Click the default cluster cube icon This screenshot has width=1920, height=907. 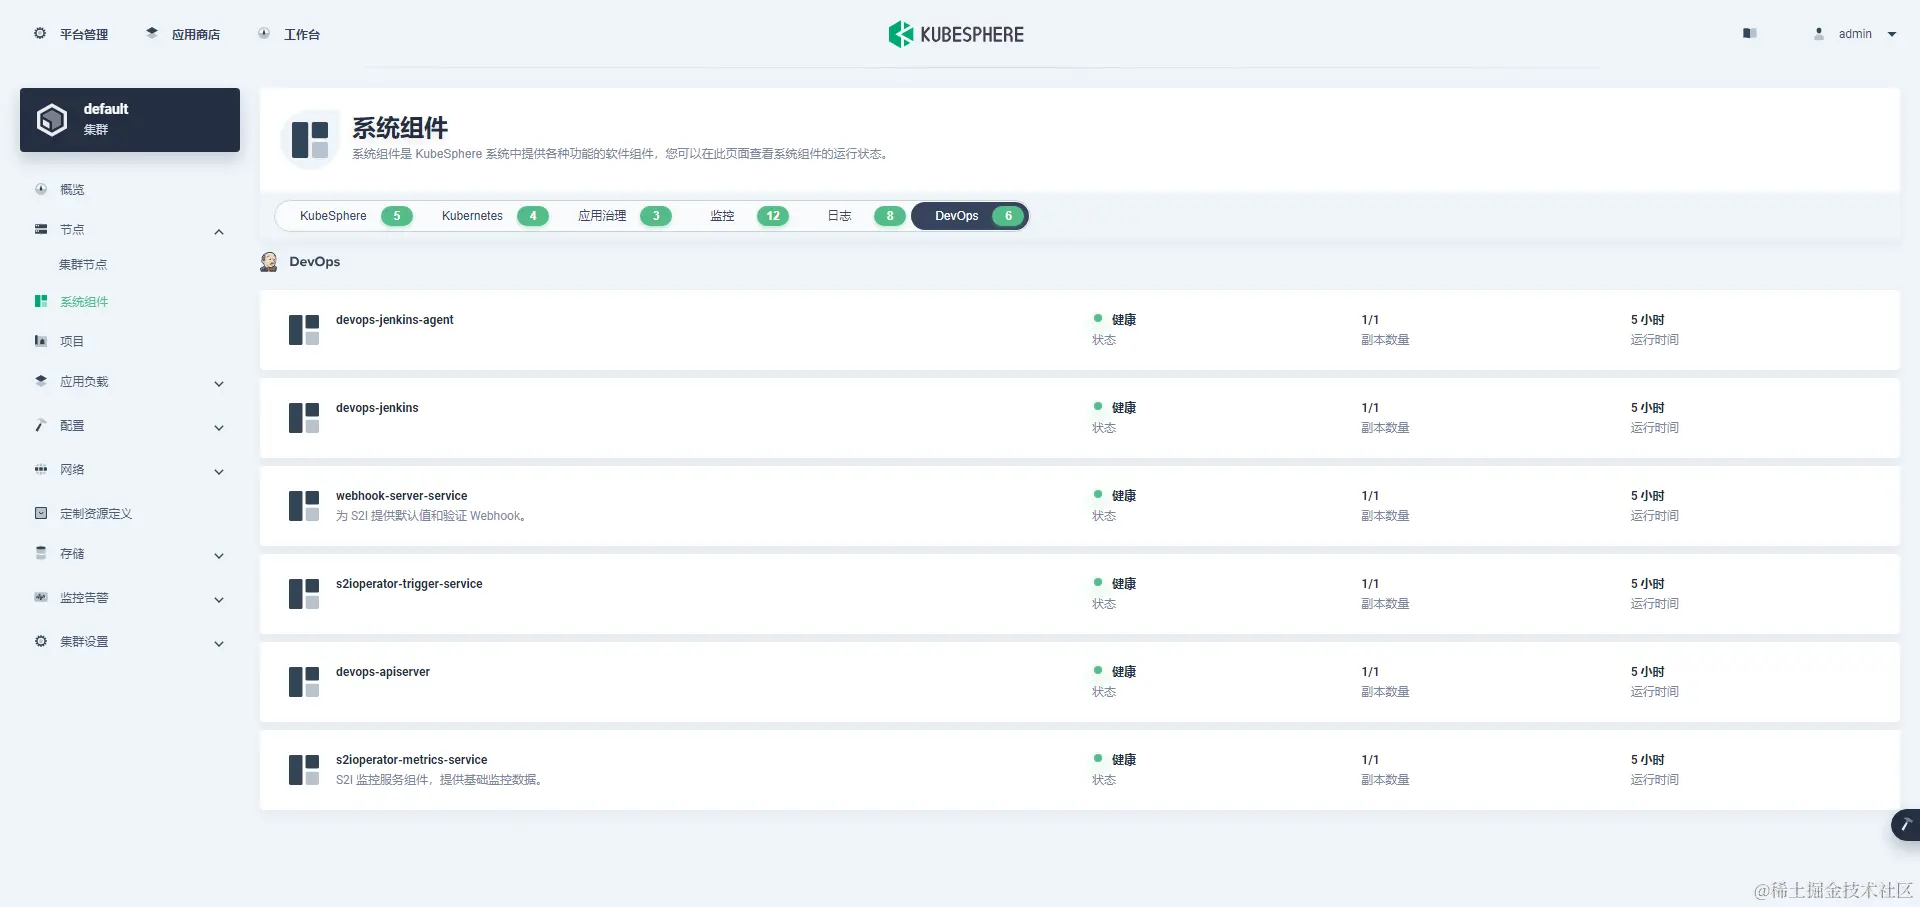tap(52, 120)
